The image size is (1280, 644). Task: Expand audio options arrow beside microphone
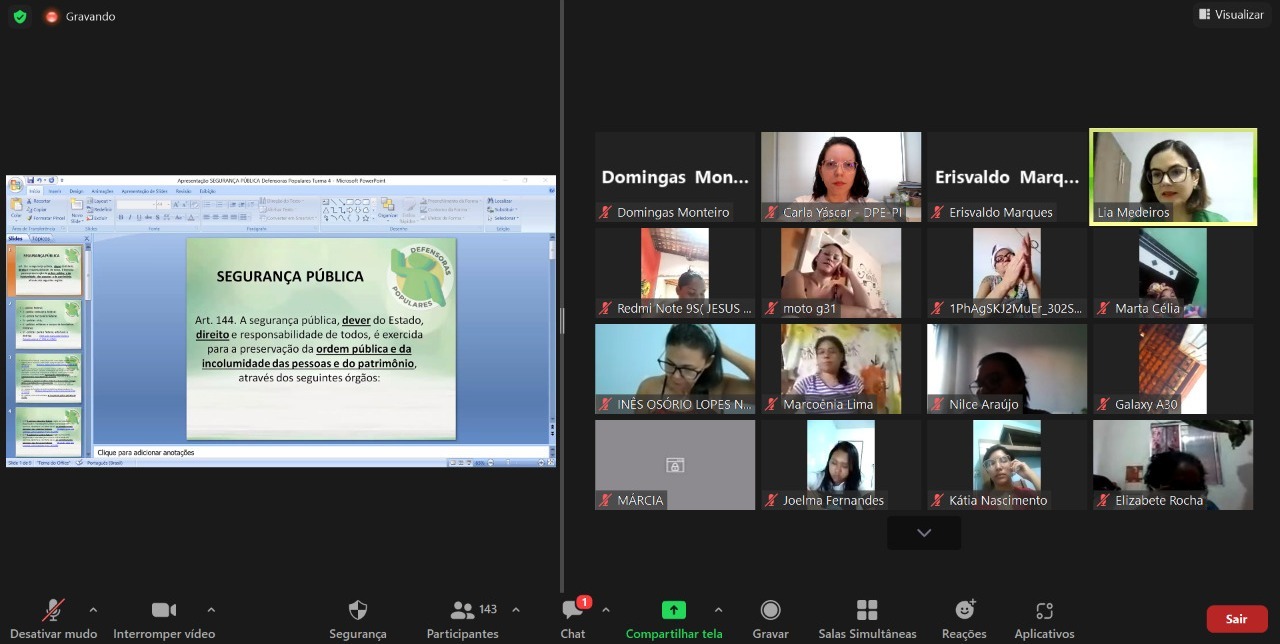[93, 609]
